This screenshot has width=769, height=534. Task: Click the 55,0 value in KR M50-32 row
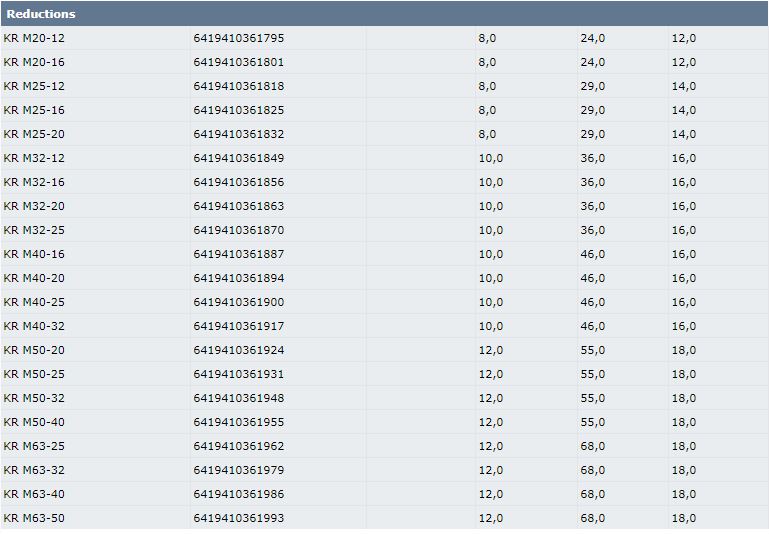coord(592,399)
